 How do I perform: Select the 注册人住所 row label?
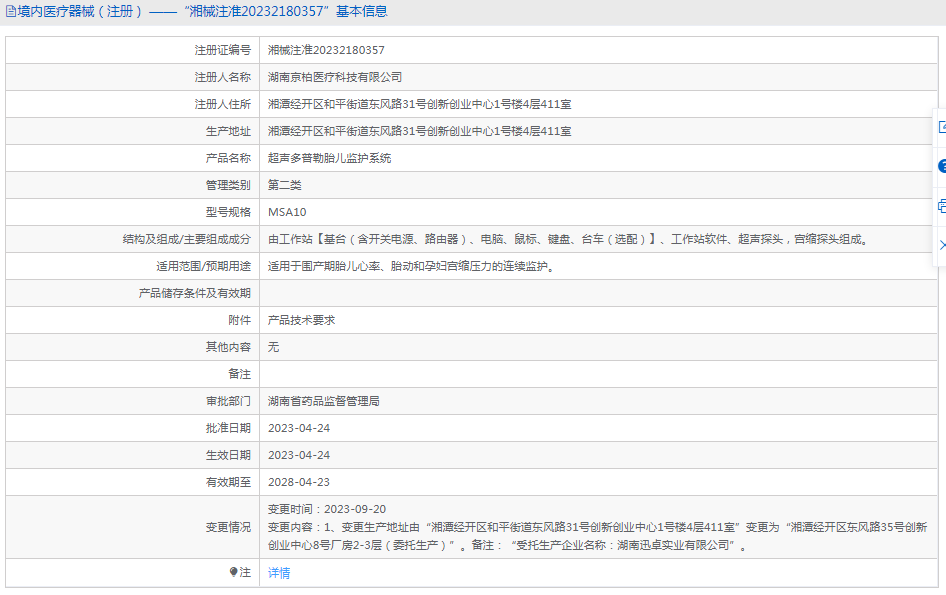click(223, 104)
